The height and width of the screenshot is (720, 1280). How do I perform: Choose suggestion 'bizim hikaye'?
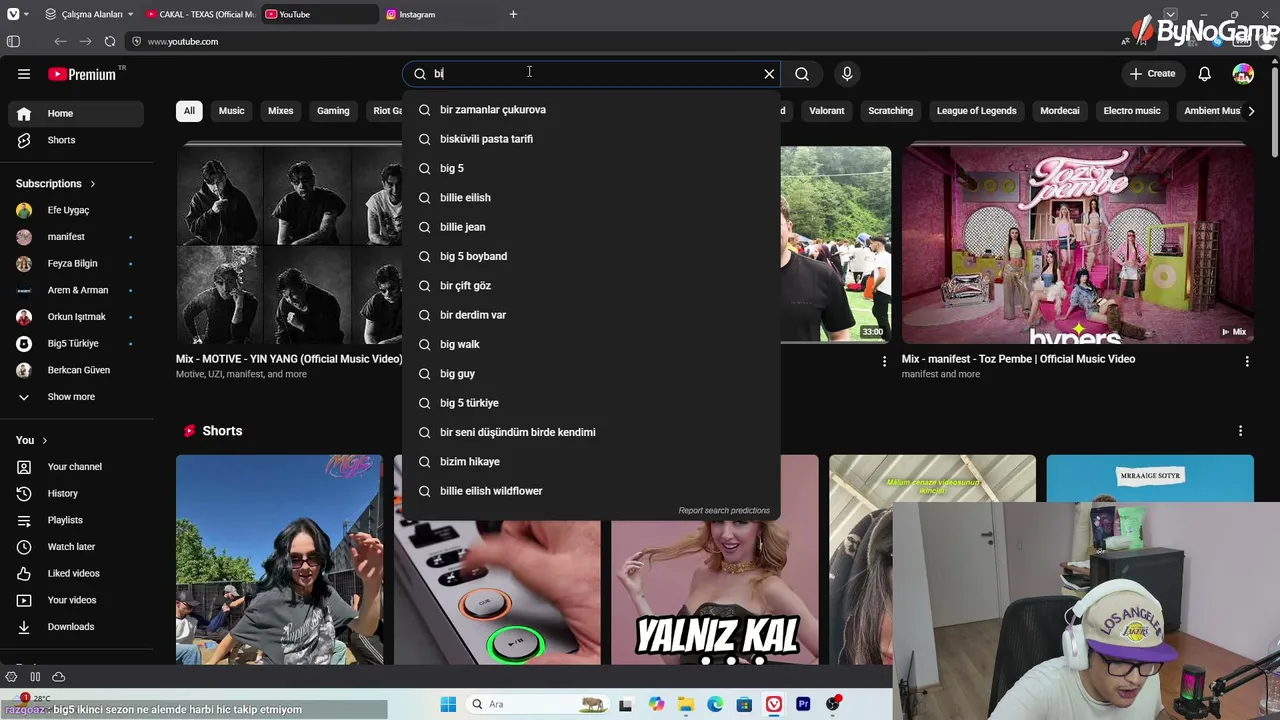coord(591,462)
